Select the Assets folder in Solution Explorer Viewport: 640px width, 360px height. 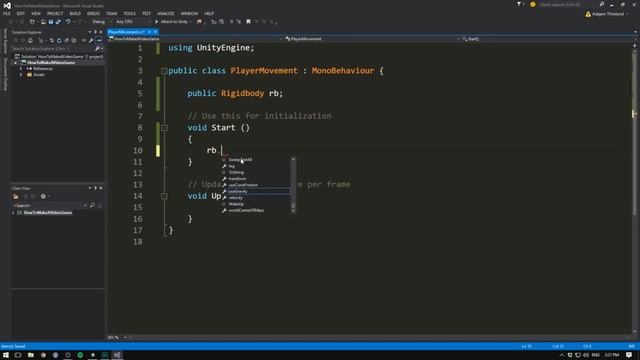[39, 75]
